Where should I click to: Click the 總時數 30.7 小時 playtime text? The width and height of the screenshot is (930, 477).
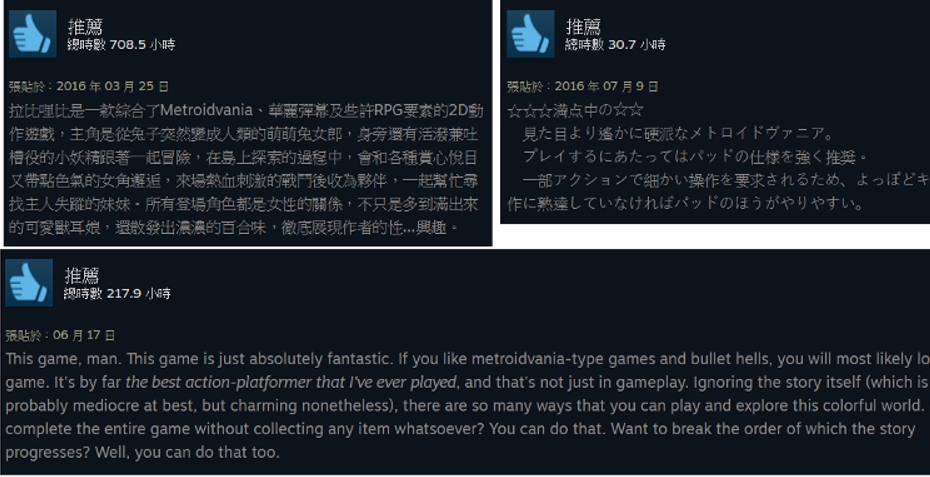[x=616, y=45]
